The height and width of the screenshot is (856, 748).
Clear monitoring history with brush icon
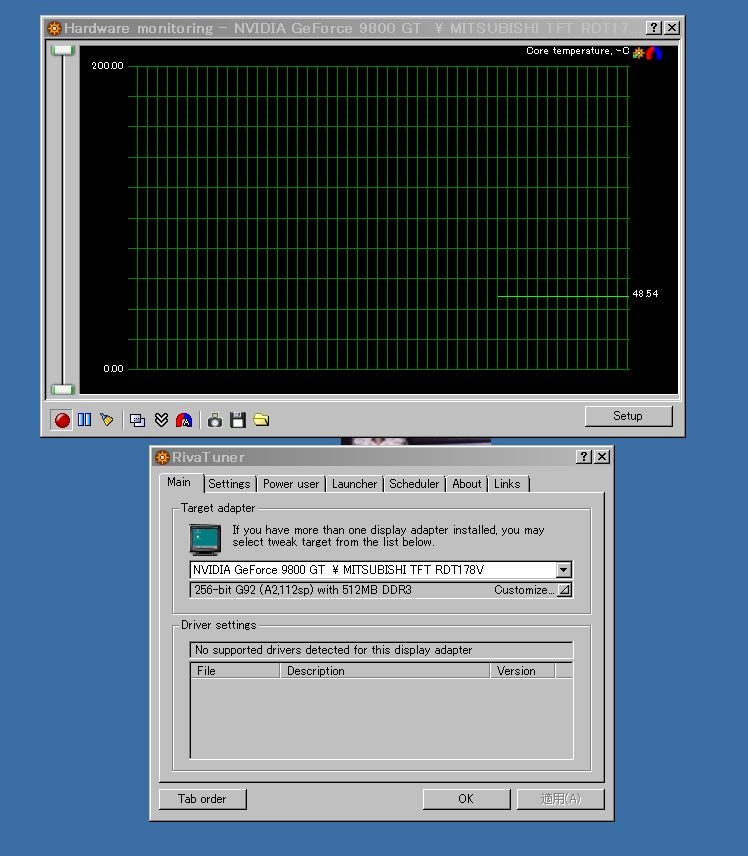tap(107, 420)
